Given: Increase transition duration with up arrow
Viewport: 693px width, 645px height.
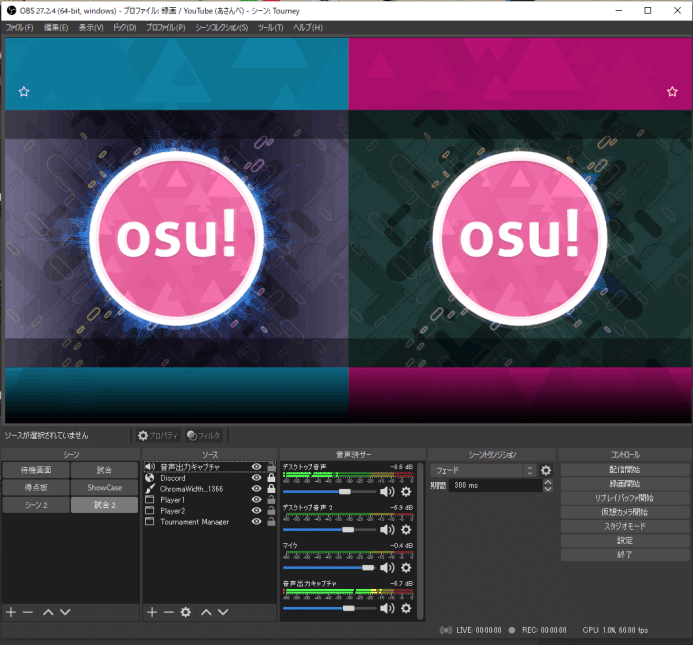Looking at the screenshot, I should 548,482.
